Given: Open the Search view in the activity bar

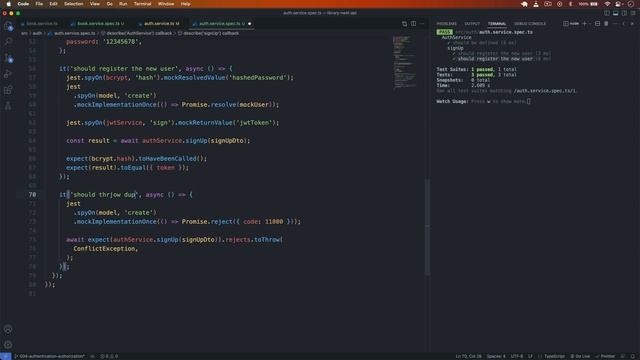Looking at the screenshot, I should (8, 42).
